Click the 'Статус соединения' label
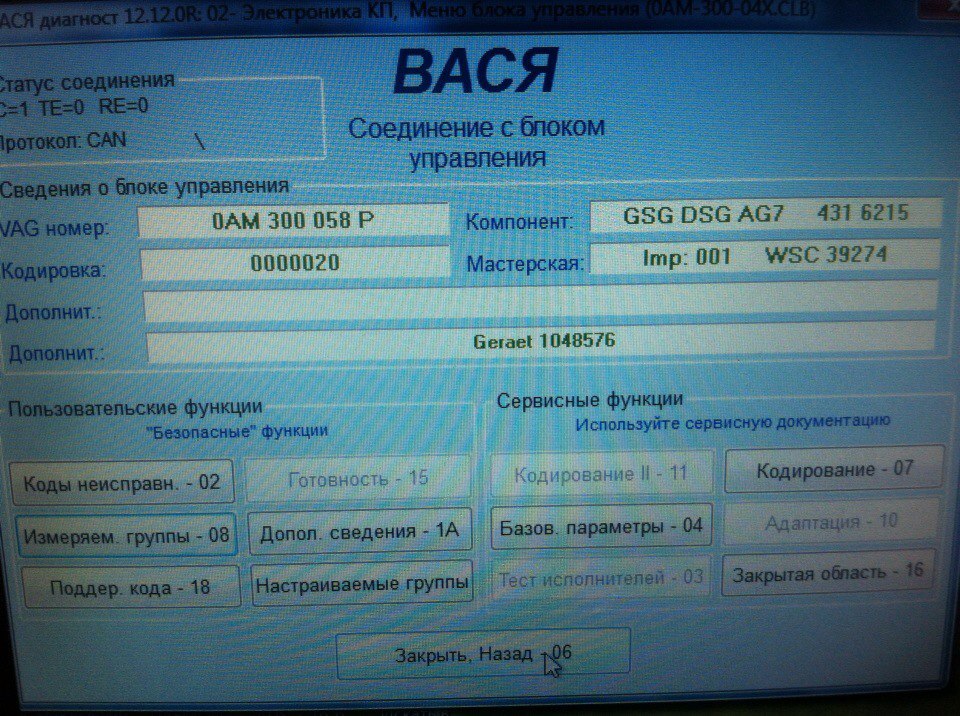960x716 pixels. tap(87, 81)
